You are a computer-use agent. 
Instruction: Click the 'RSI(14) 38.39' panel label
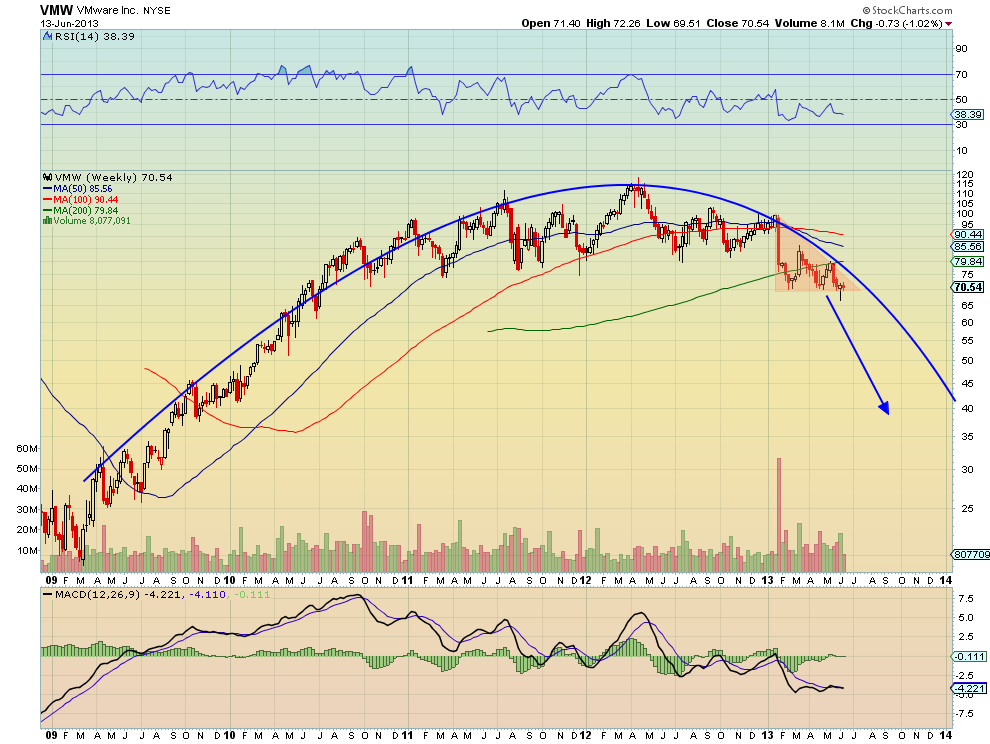coord(95,37)
